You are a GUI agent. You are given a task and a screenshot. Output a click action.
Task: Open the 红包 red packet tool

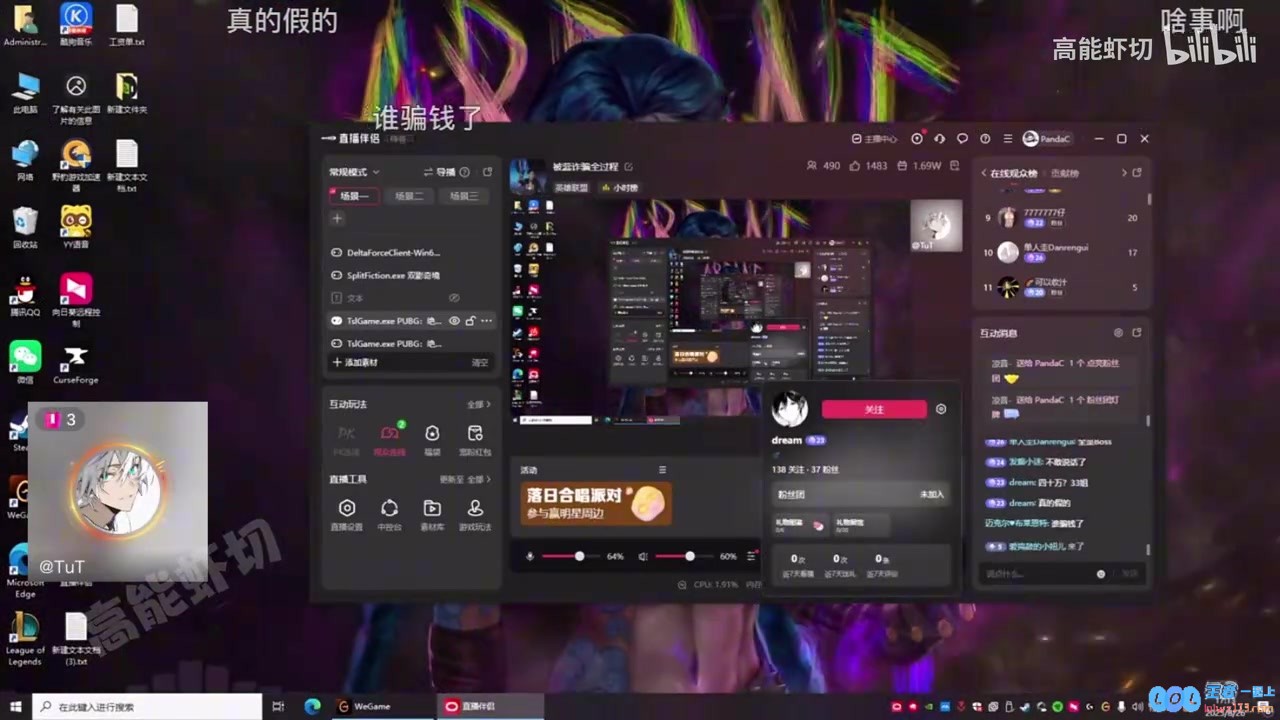tap(475, 439)
